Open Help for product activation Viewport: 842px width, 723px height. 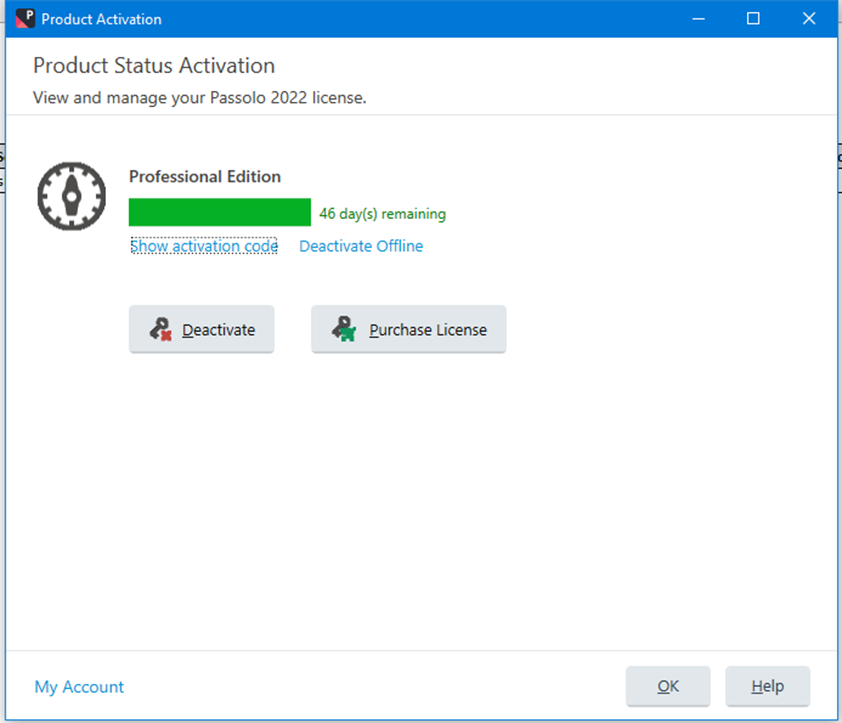point(767,686)
